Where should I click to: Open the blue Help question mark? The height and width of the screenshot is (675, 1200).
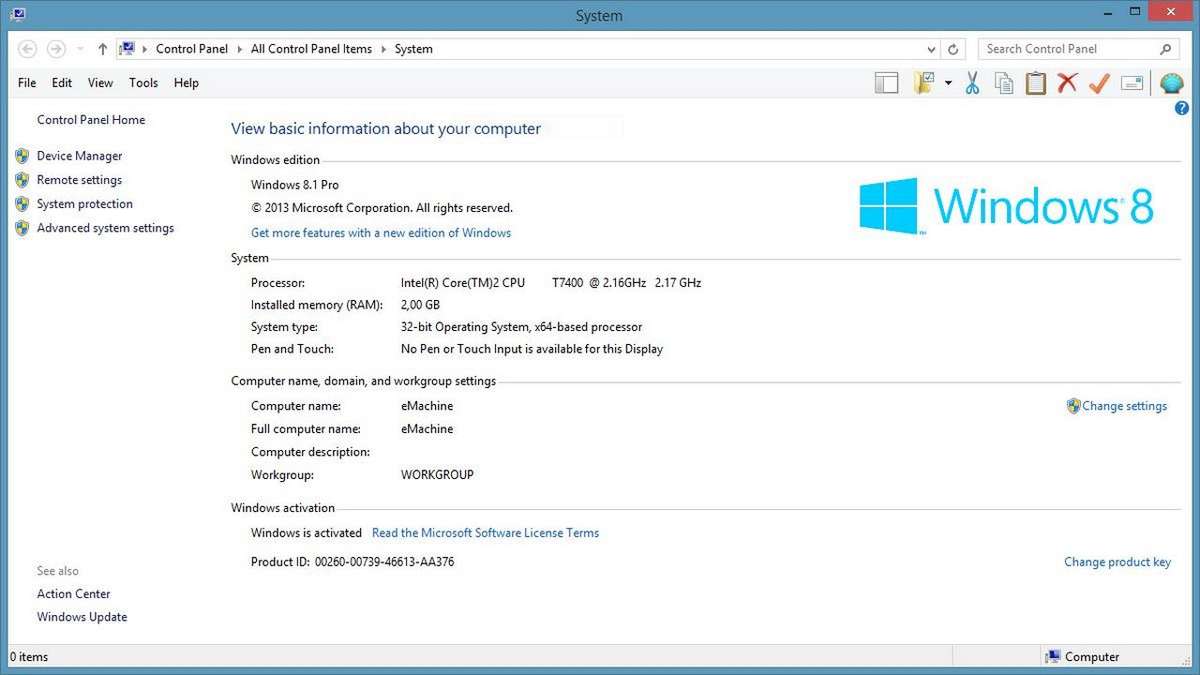coord(1182,108)
